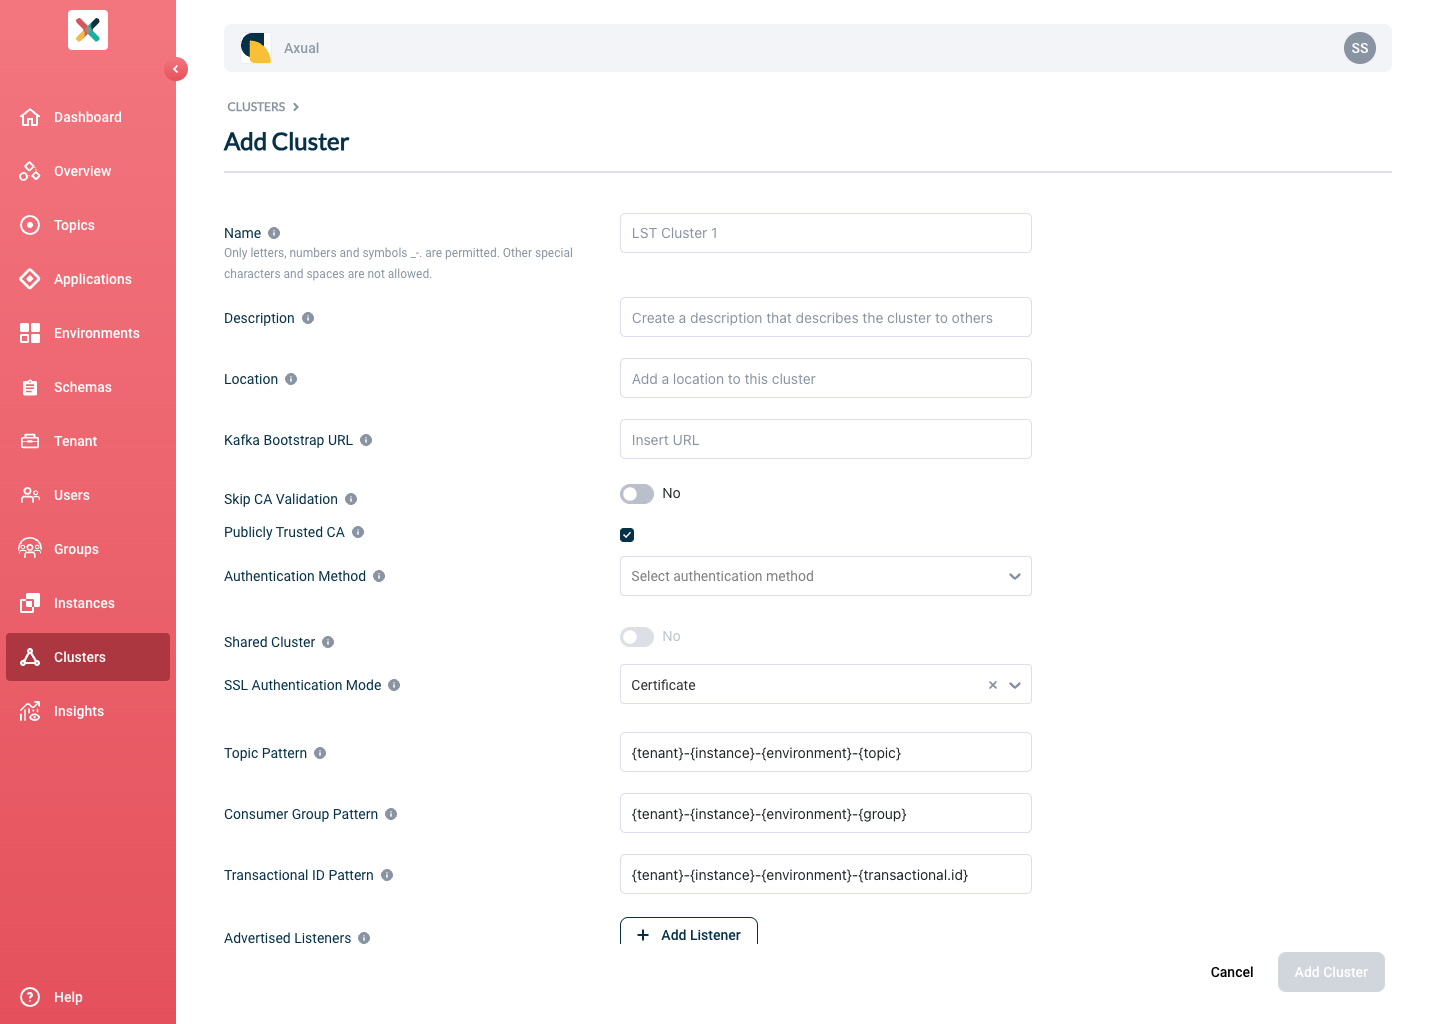
Task: Go to Topics in the sidebar
Action: [x=88, y=225]
